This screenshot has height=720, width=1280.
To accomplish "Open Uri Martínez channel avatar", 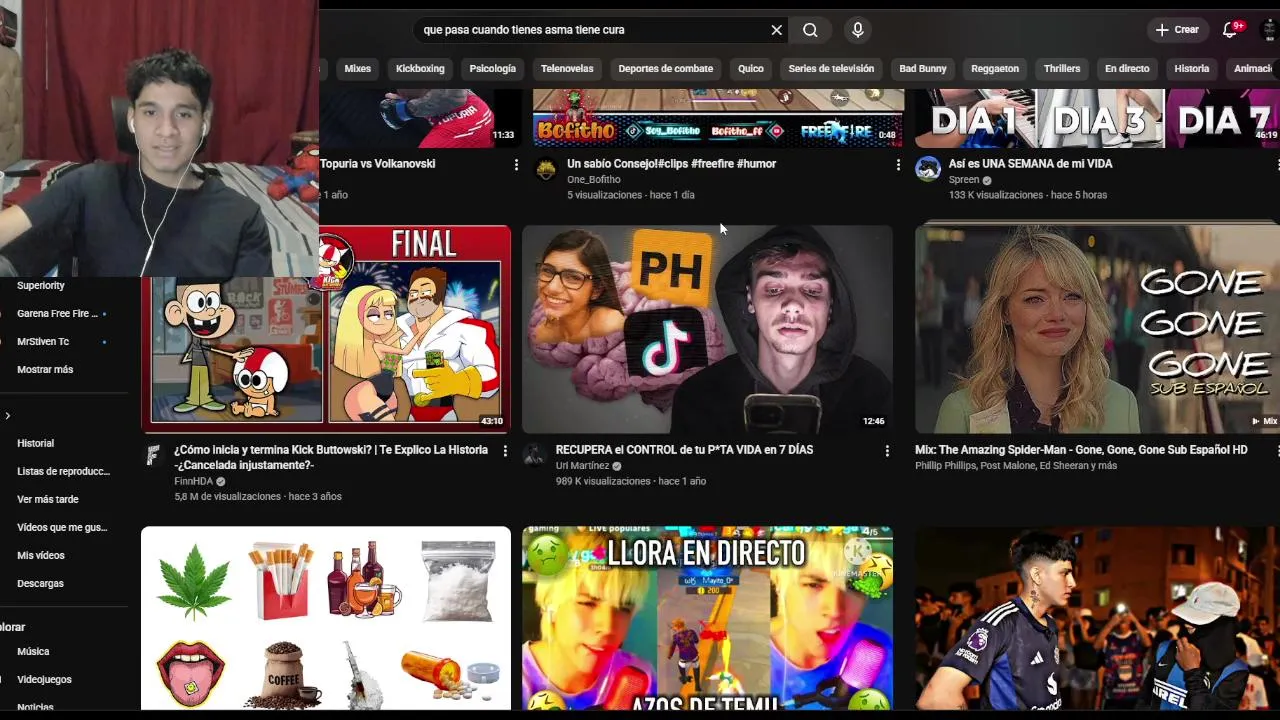I will [x=534, y=455].
